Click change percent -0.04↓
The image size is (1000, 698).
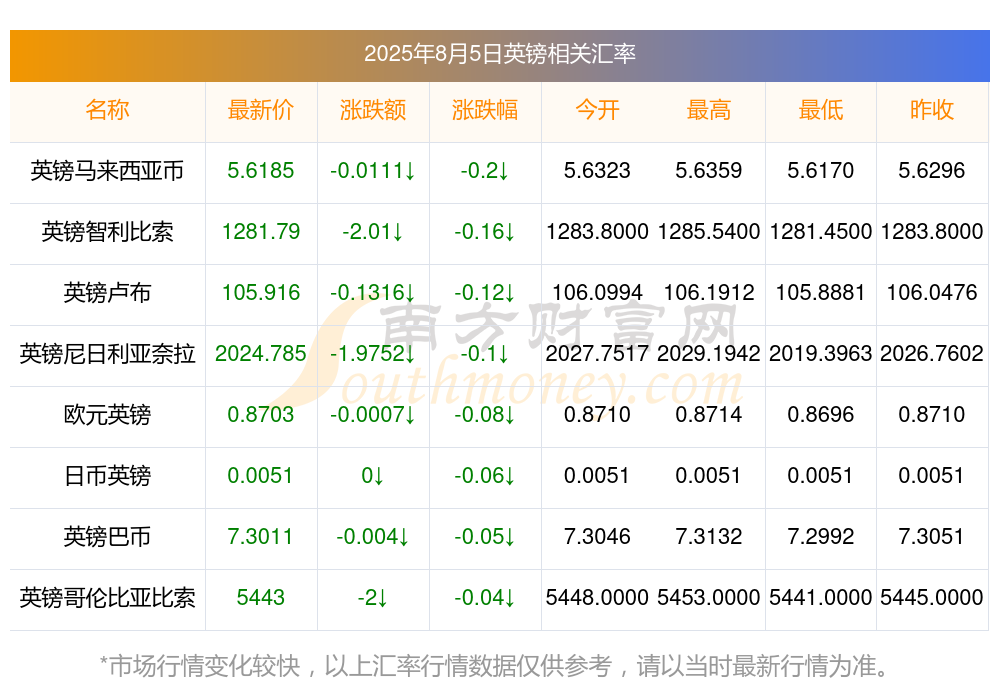click(485, 598)
